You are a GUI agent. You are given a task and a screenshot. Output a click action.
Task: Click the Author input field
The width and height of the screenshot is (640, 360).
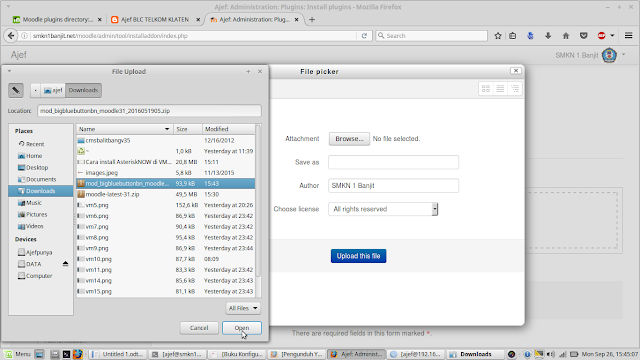393,186
